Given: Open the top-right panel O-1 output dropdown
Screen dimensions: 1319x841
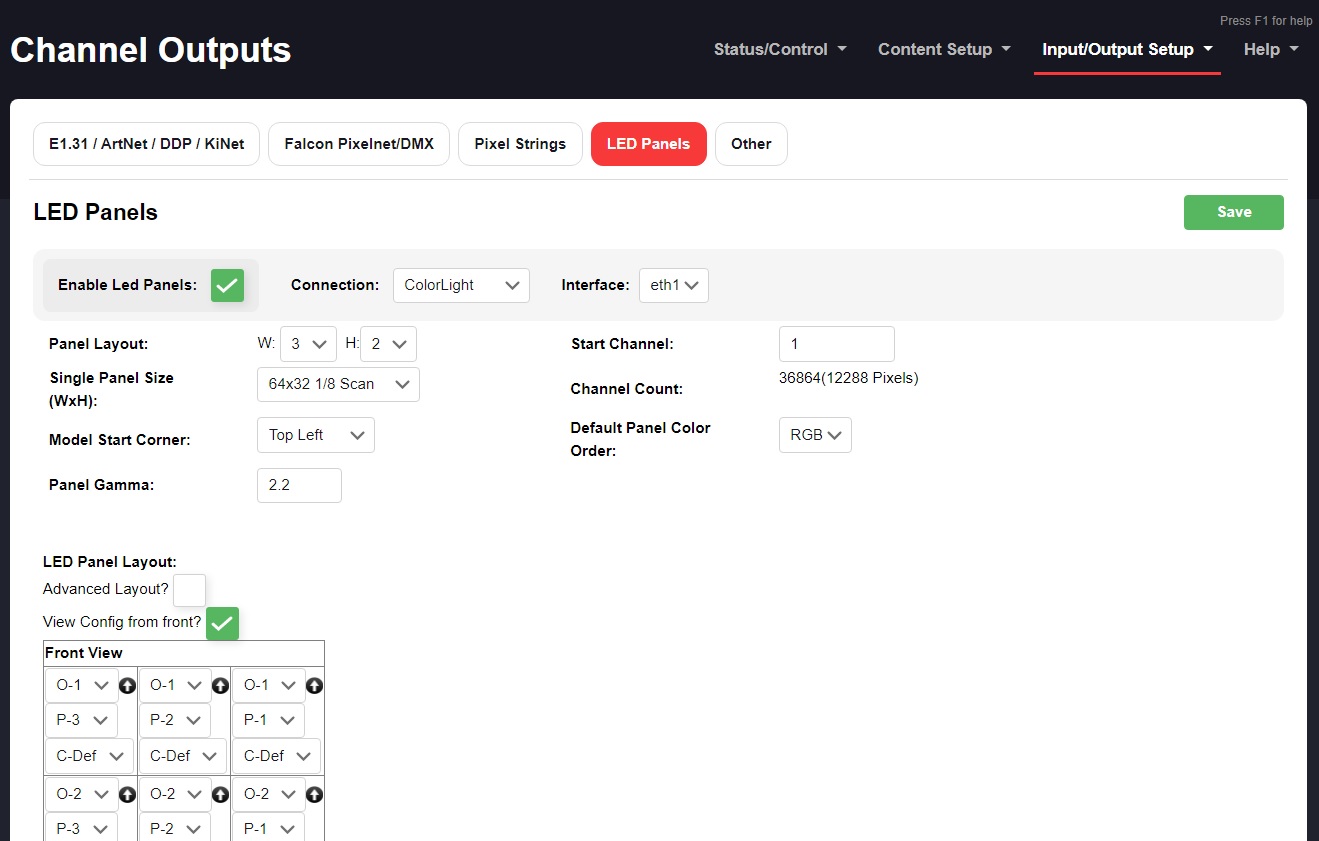Looking at the screenshot, I should pyautogui.click(x=269, y=686).
